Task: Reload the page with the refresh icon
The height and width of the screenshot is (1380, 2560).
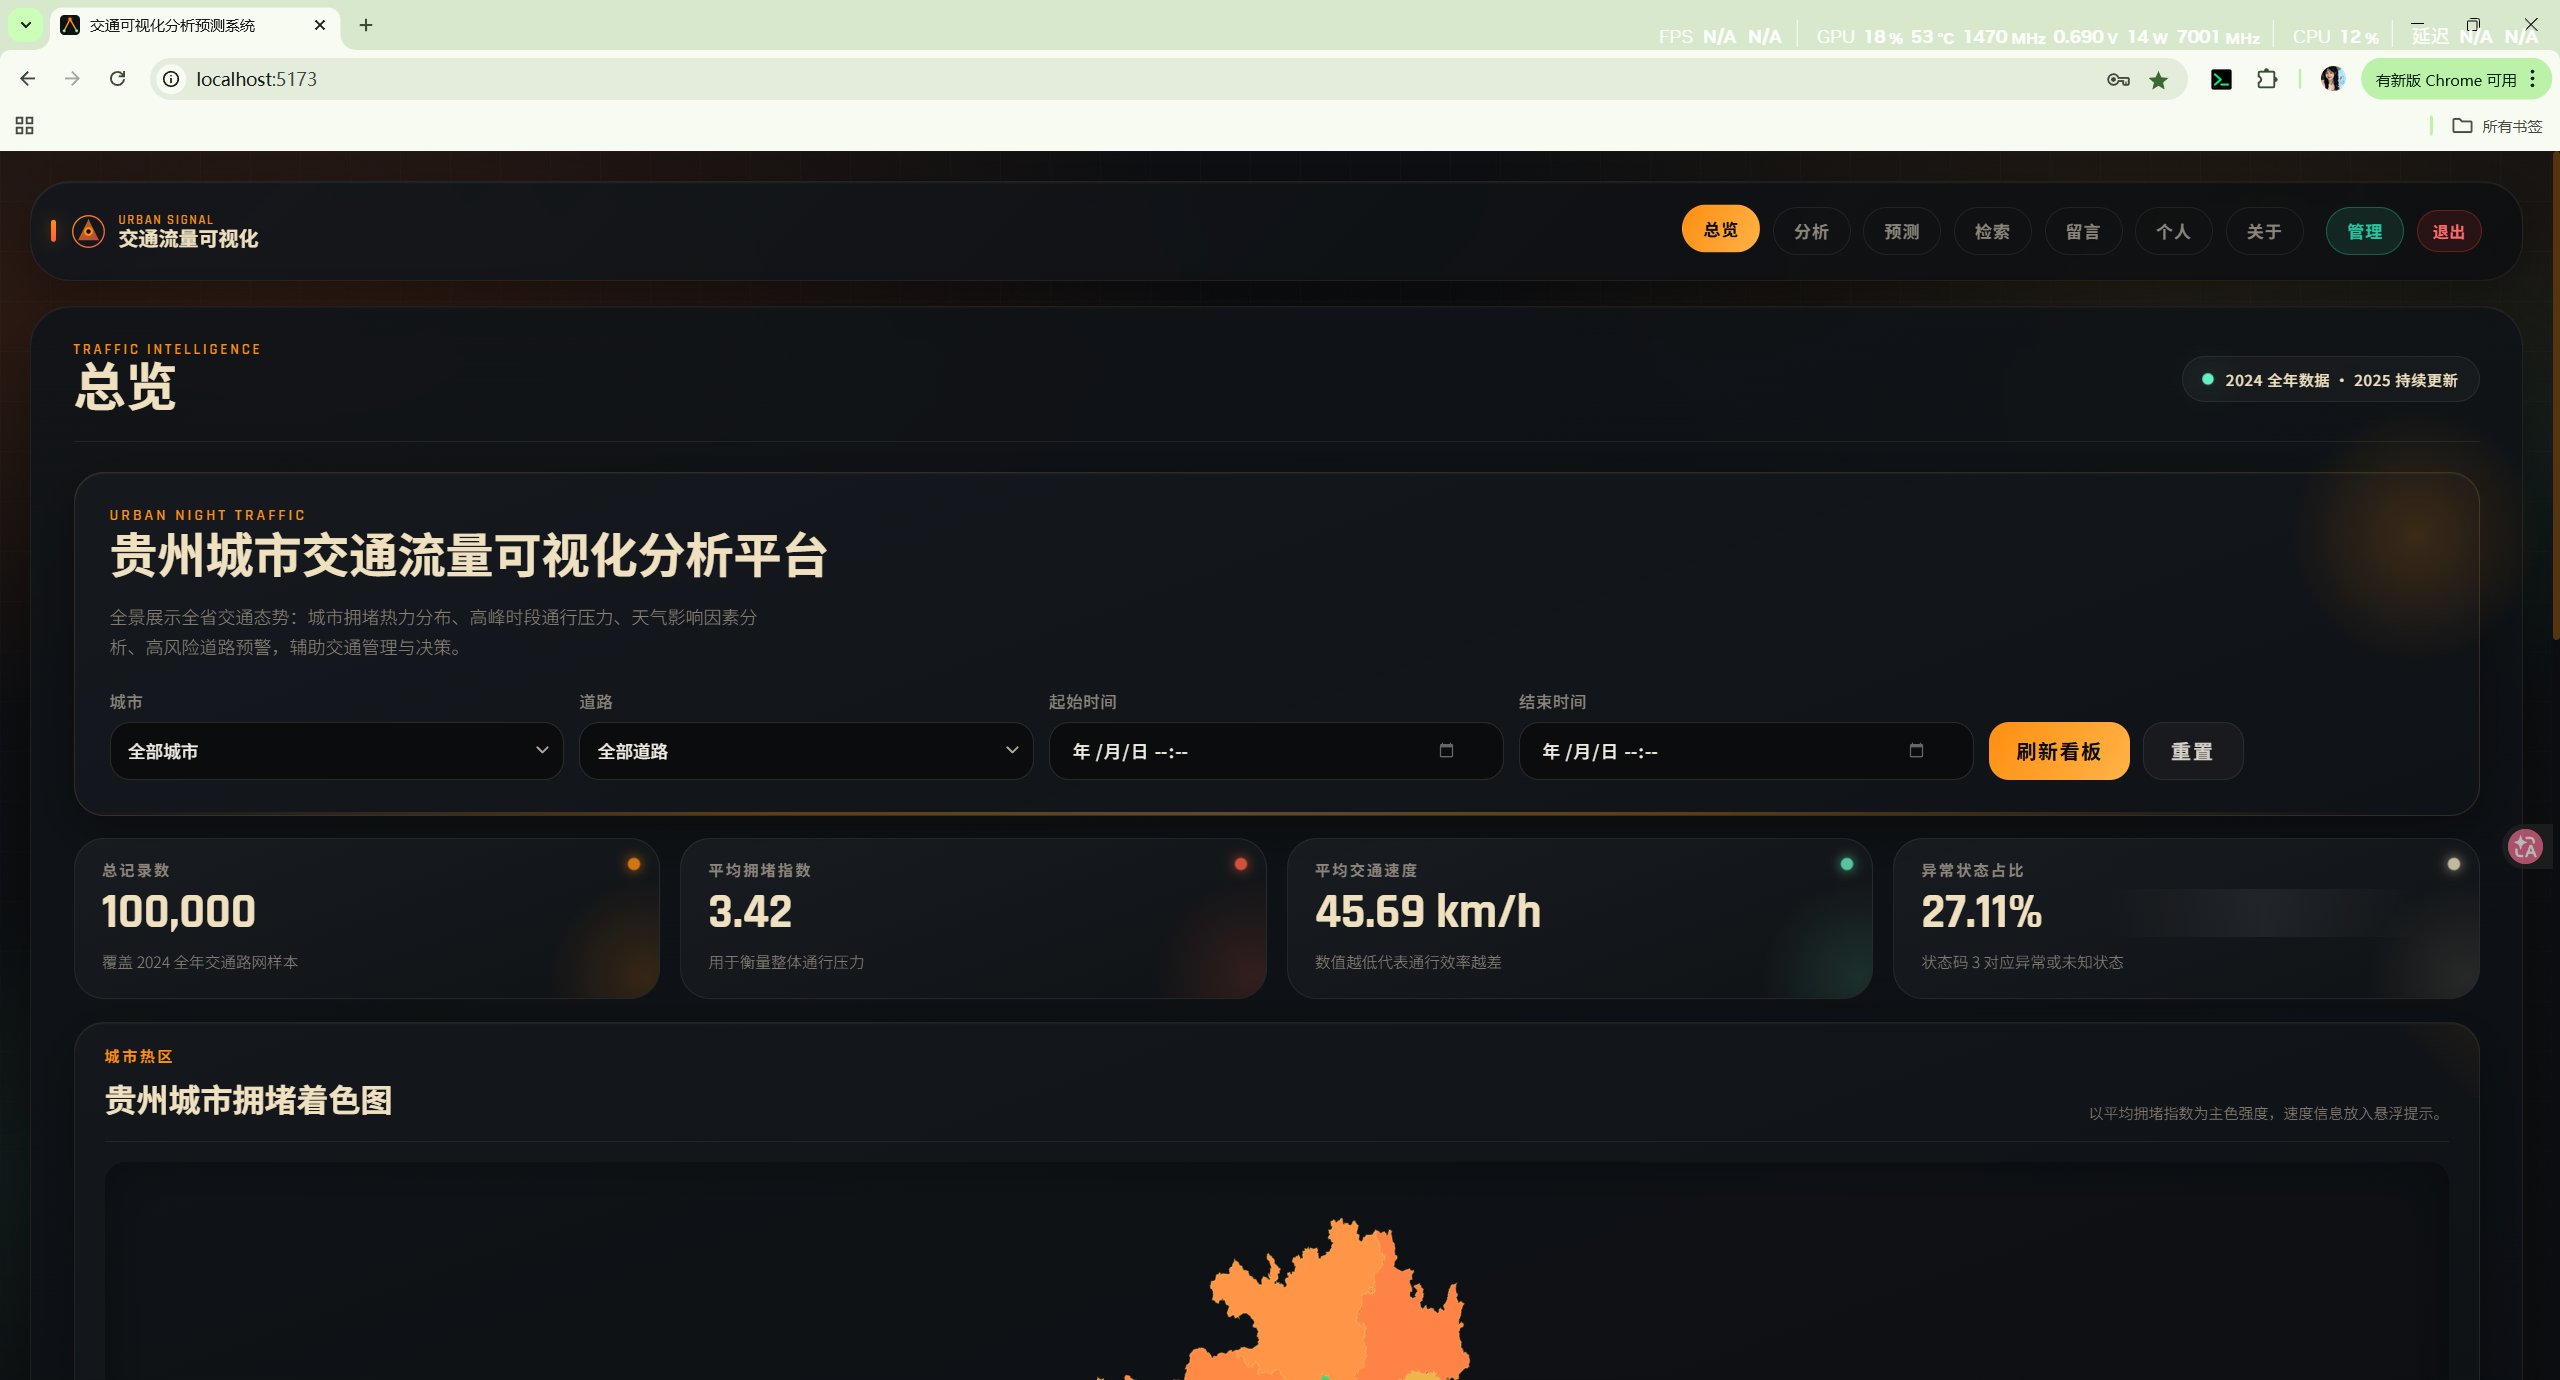Action: click(x=118, y=79)
